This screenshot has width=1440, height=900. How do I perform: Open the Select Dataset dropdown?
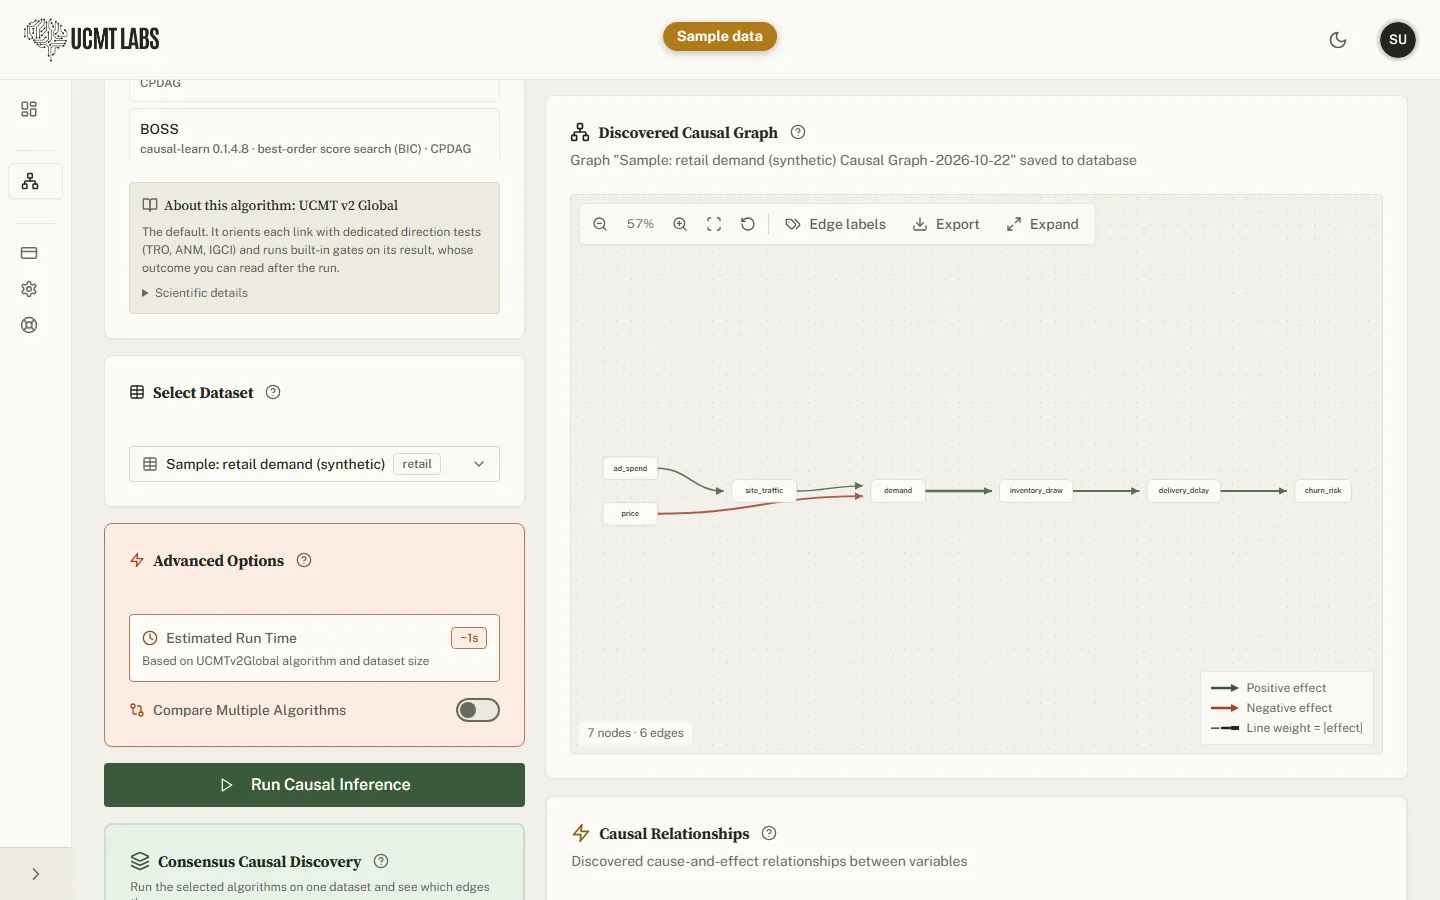point(314,464)
